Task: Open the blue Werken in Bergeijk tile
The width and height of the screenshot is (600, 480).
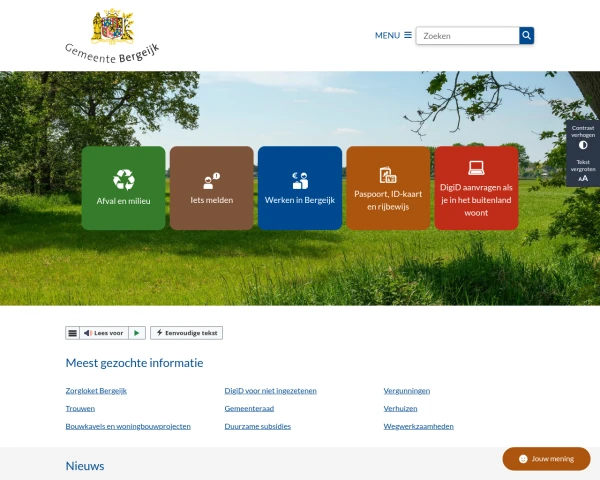Action: (300, 188)
